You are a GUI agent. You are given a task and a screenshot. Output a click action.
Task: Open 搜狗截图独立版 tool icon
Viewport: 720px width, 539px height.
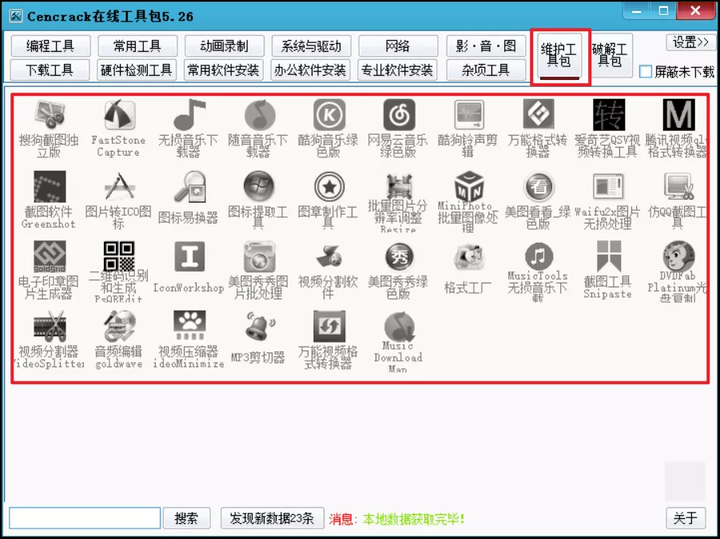click(49, 115)
